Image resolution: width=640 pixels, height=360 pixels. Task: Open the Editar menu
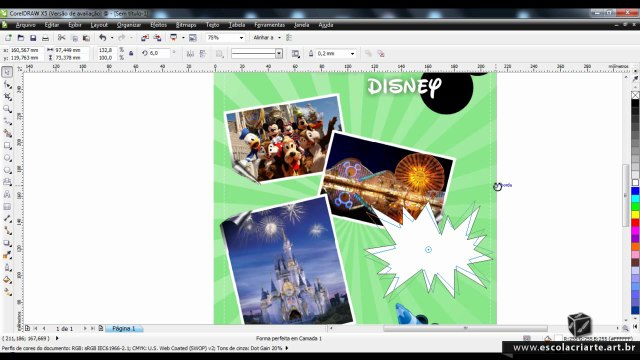[x=51, y=25]
